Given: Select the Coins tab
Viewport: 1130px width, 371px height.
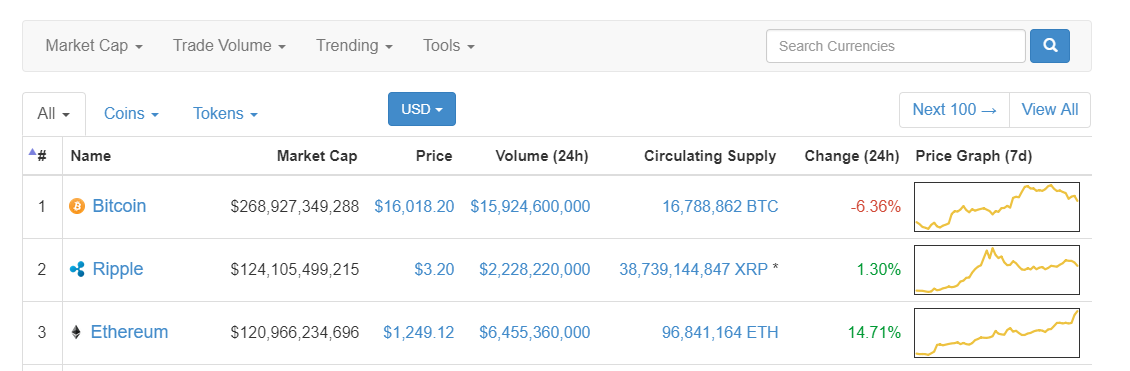Looking at the screenshot, I should (x=131, y=114).
